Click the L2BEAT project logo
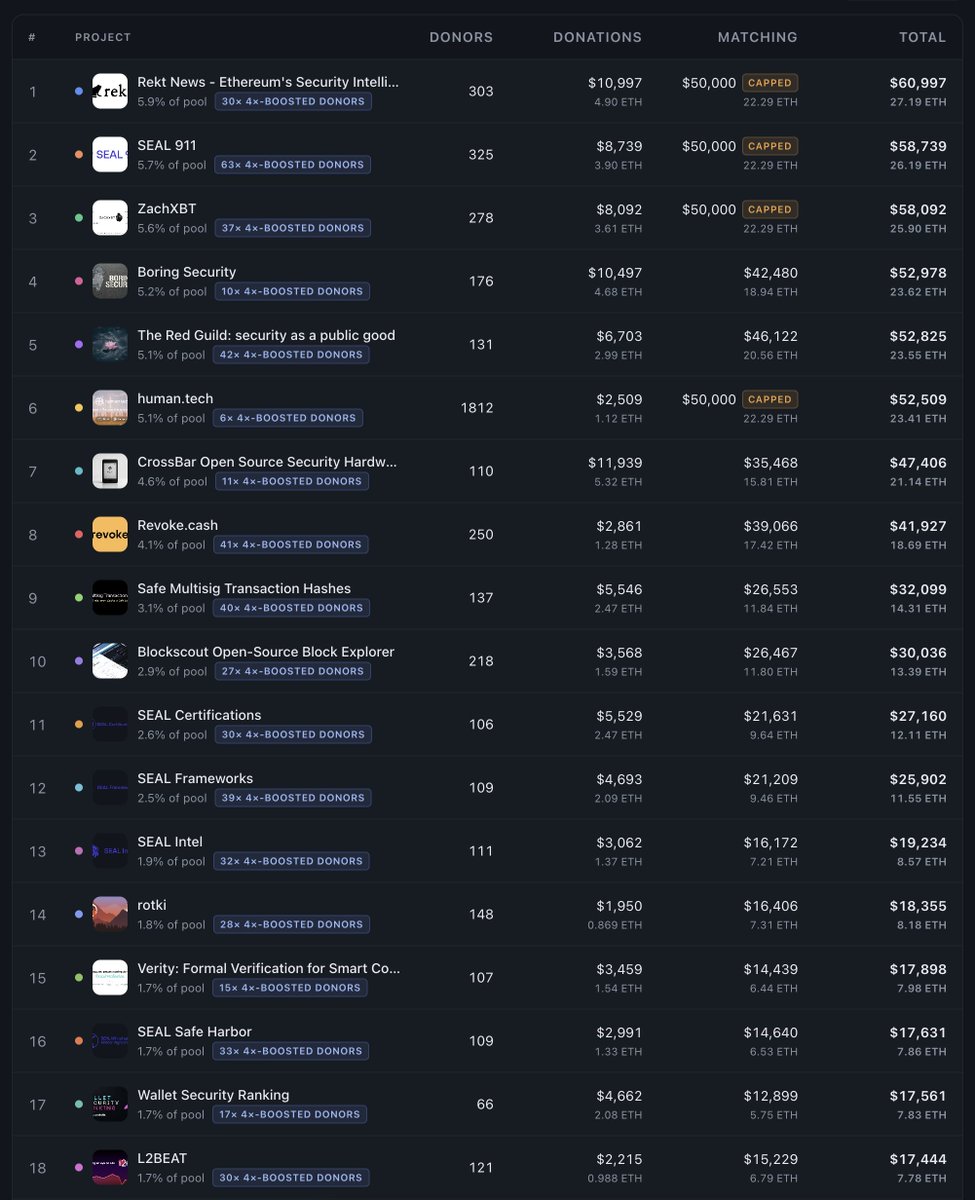The width and height of the screenshot is (975, 1200). [110, 1168]
